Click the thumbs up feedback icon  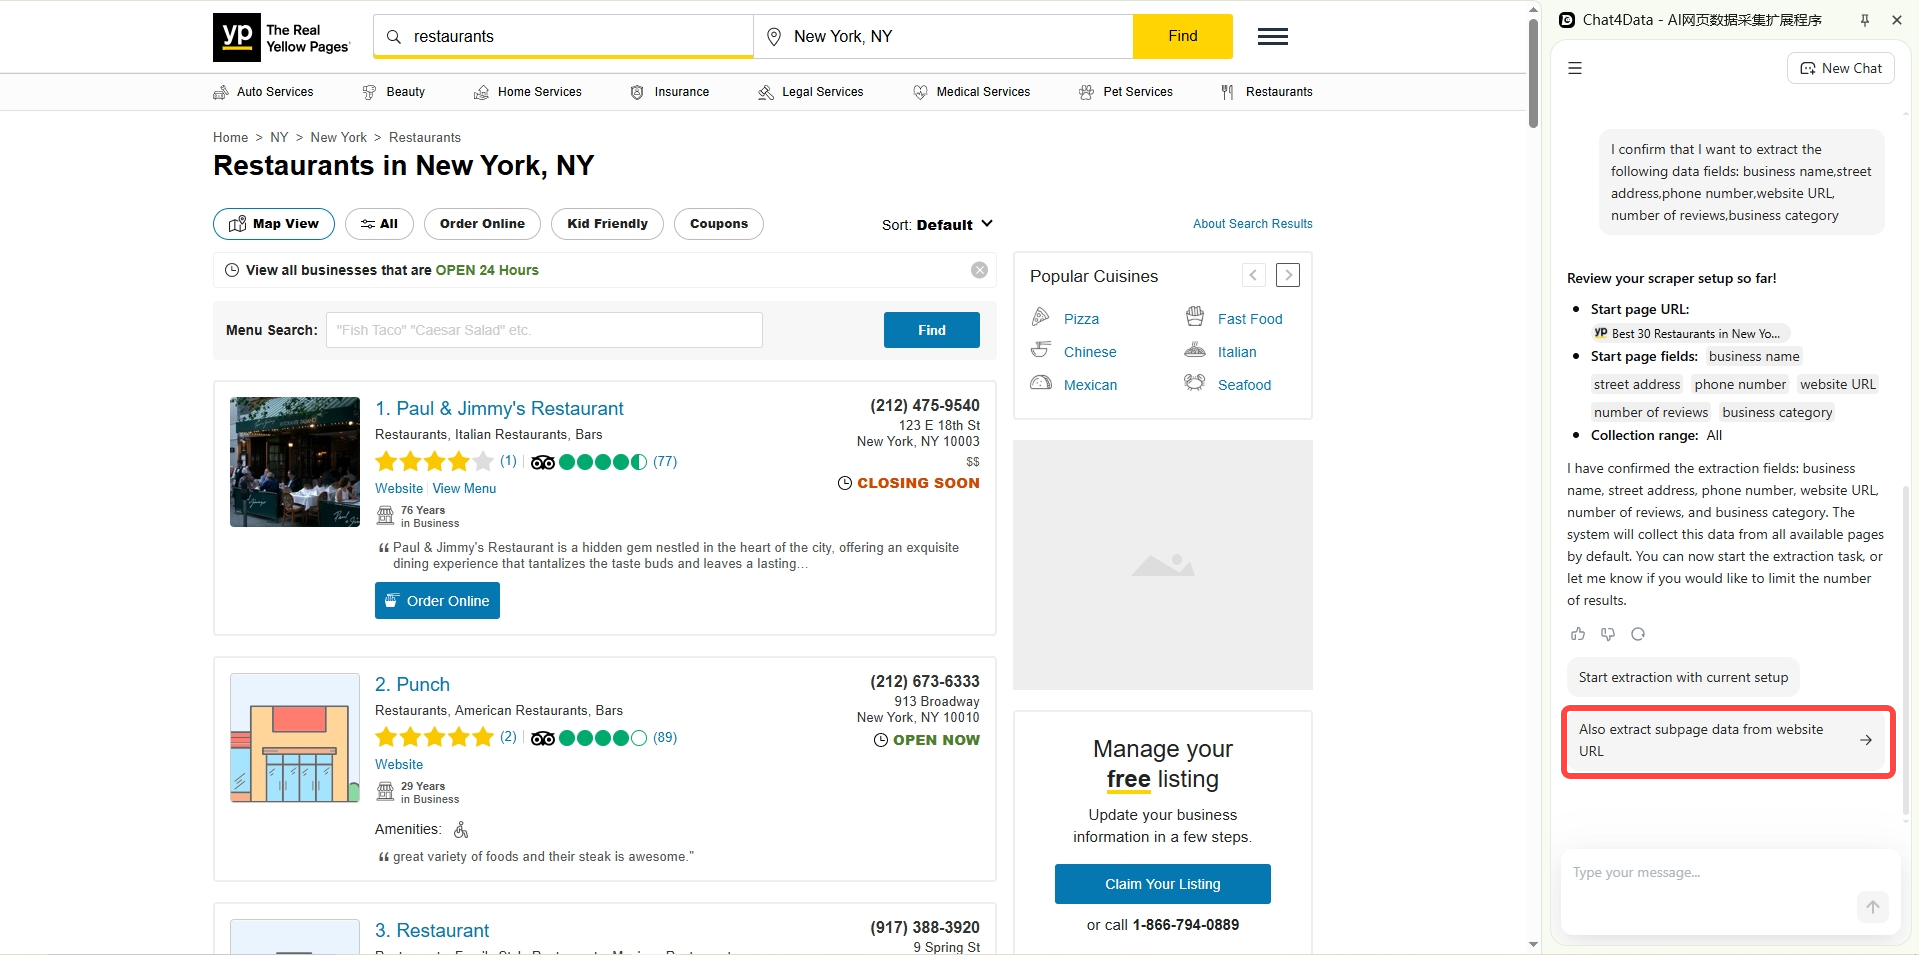click(1578, 634)
